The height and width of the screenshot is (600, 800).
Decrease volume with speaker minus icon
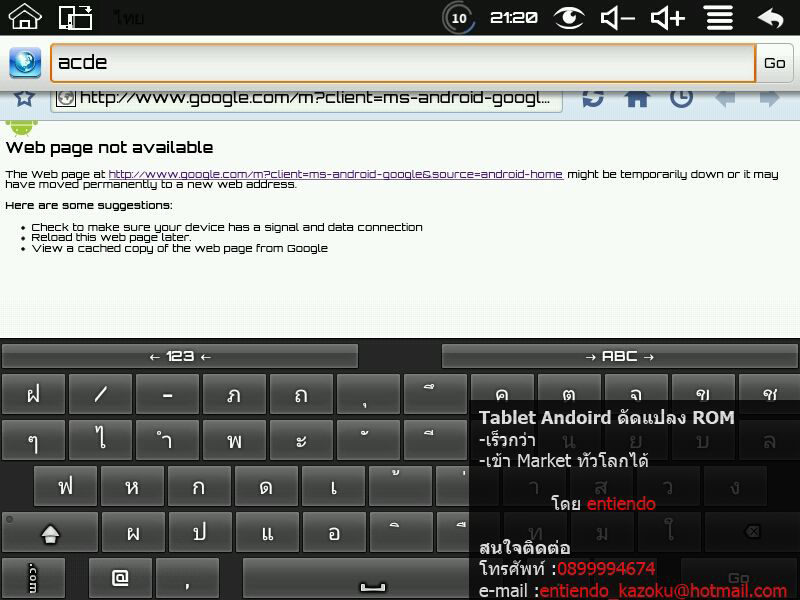617,17
